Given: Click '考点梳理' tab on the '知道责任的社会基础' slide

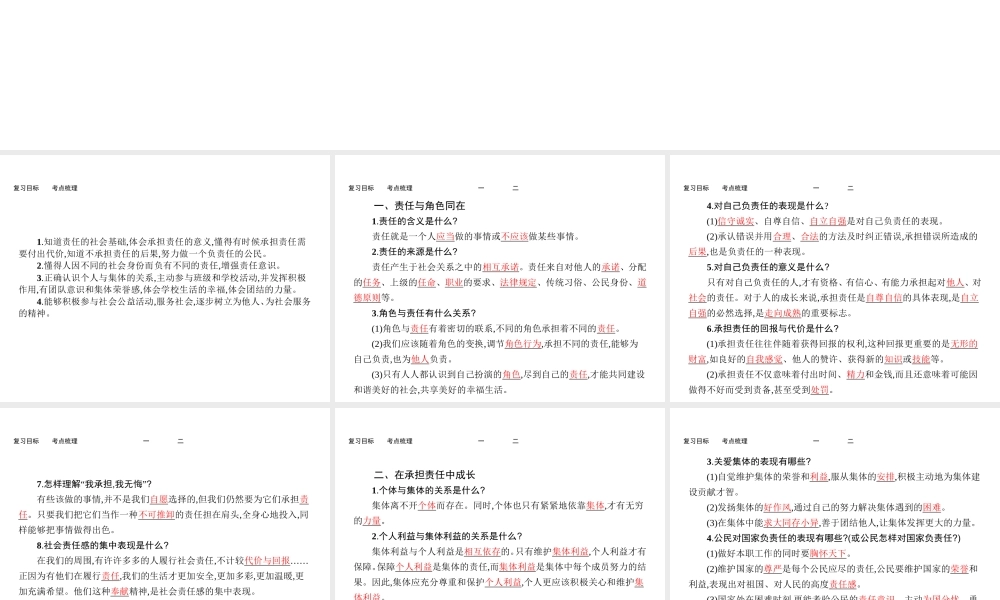Looking at the screenshot, I should (x=64, y=188).
